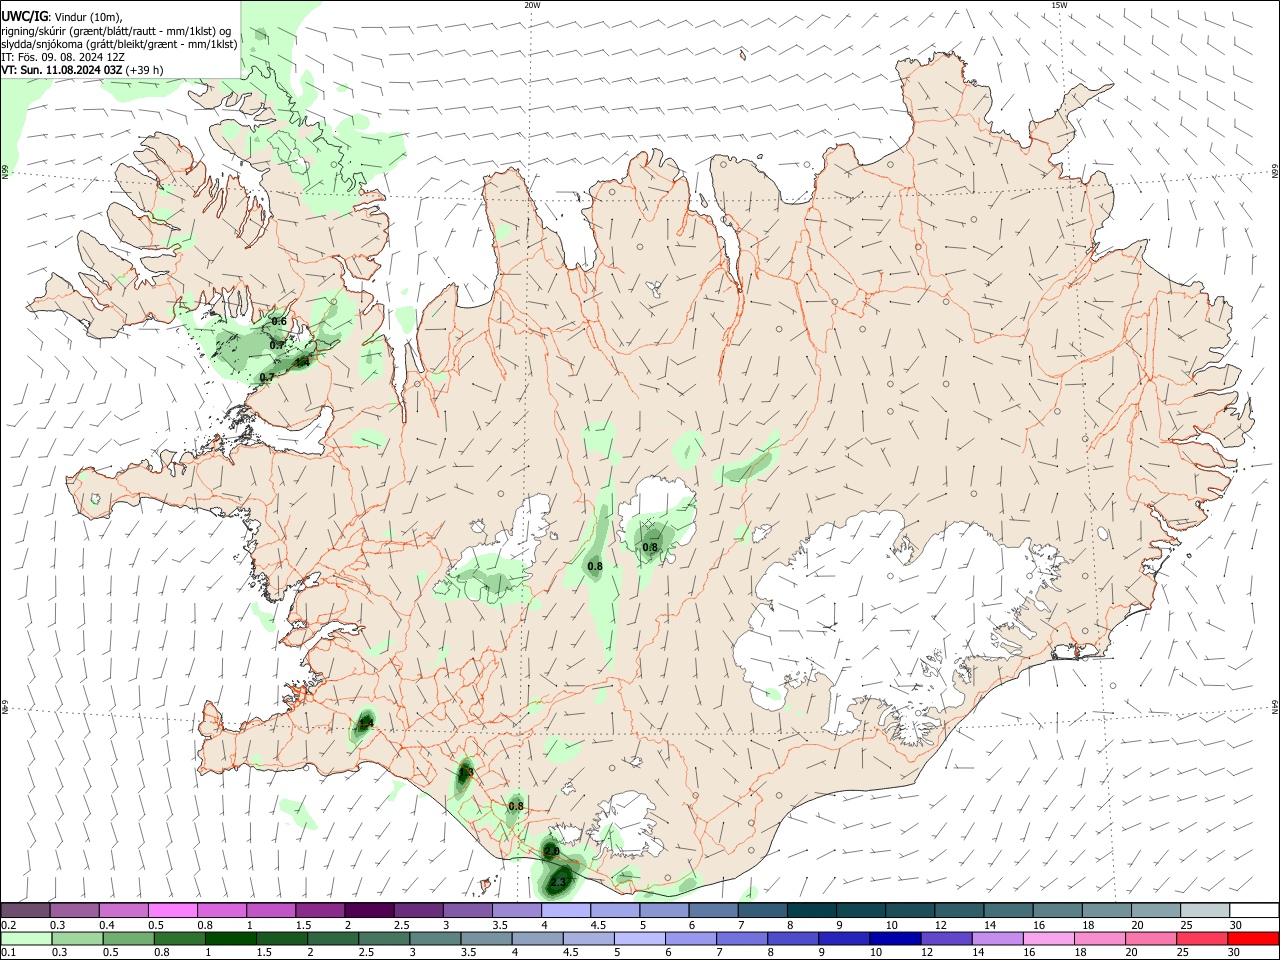Click the 16 light pink swatch in lower rain legend
The height and width of the screenshot is (960, 1280).
pos(1048,939)
